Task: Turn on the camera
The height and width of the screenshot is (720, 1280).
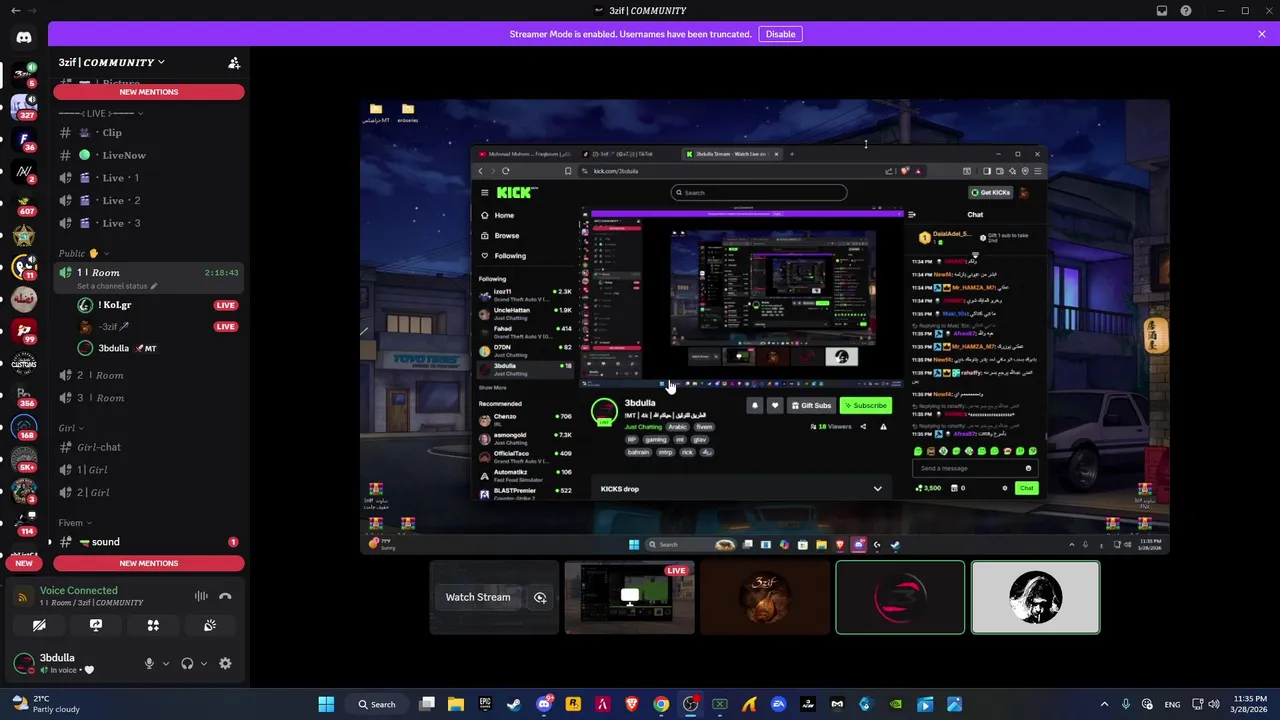Action: tap(39, 625)
